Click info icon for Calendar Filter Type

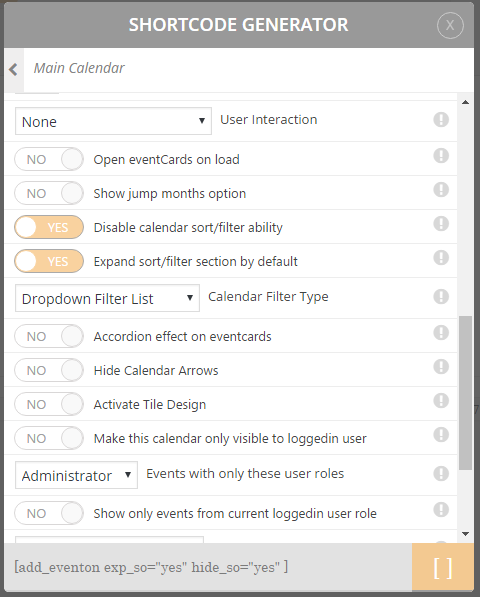pyautogui.click(x=441, y=297)
